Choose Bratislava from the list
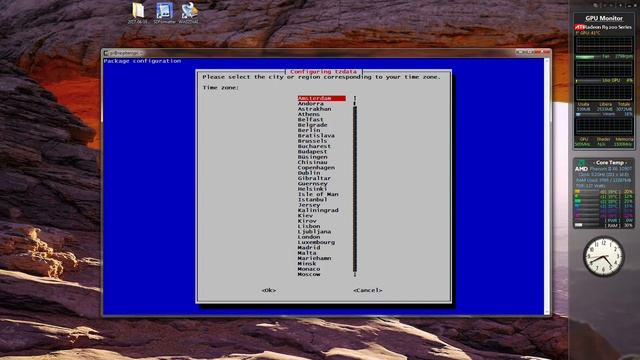The image size is (640, 360). pos(316,136)
